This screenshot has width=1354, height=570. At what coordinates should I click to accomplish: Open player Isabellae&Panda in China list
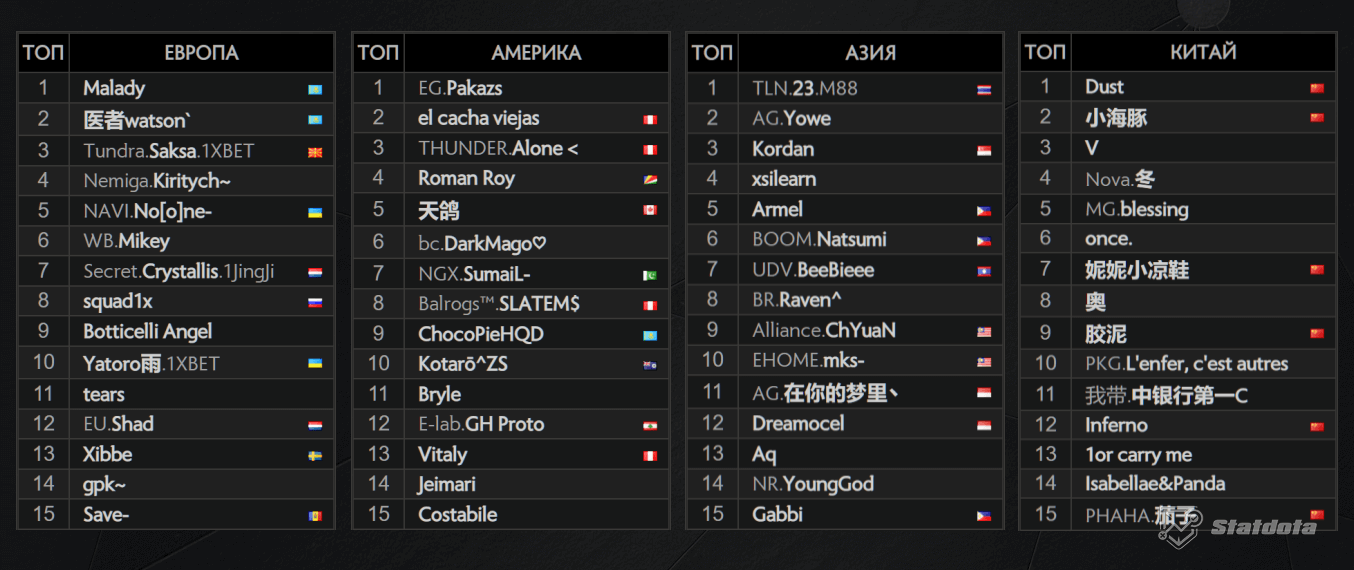tap(1155, 484)
